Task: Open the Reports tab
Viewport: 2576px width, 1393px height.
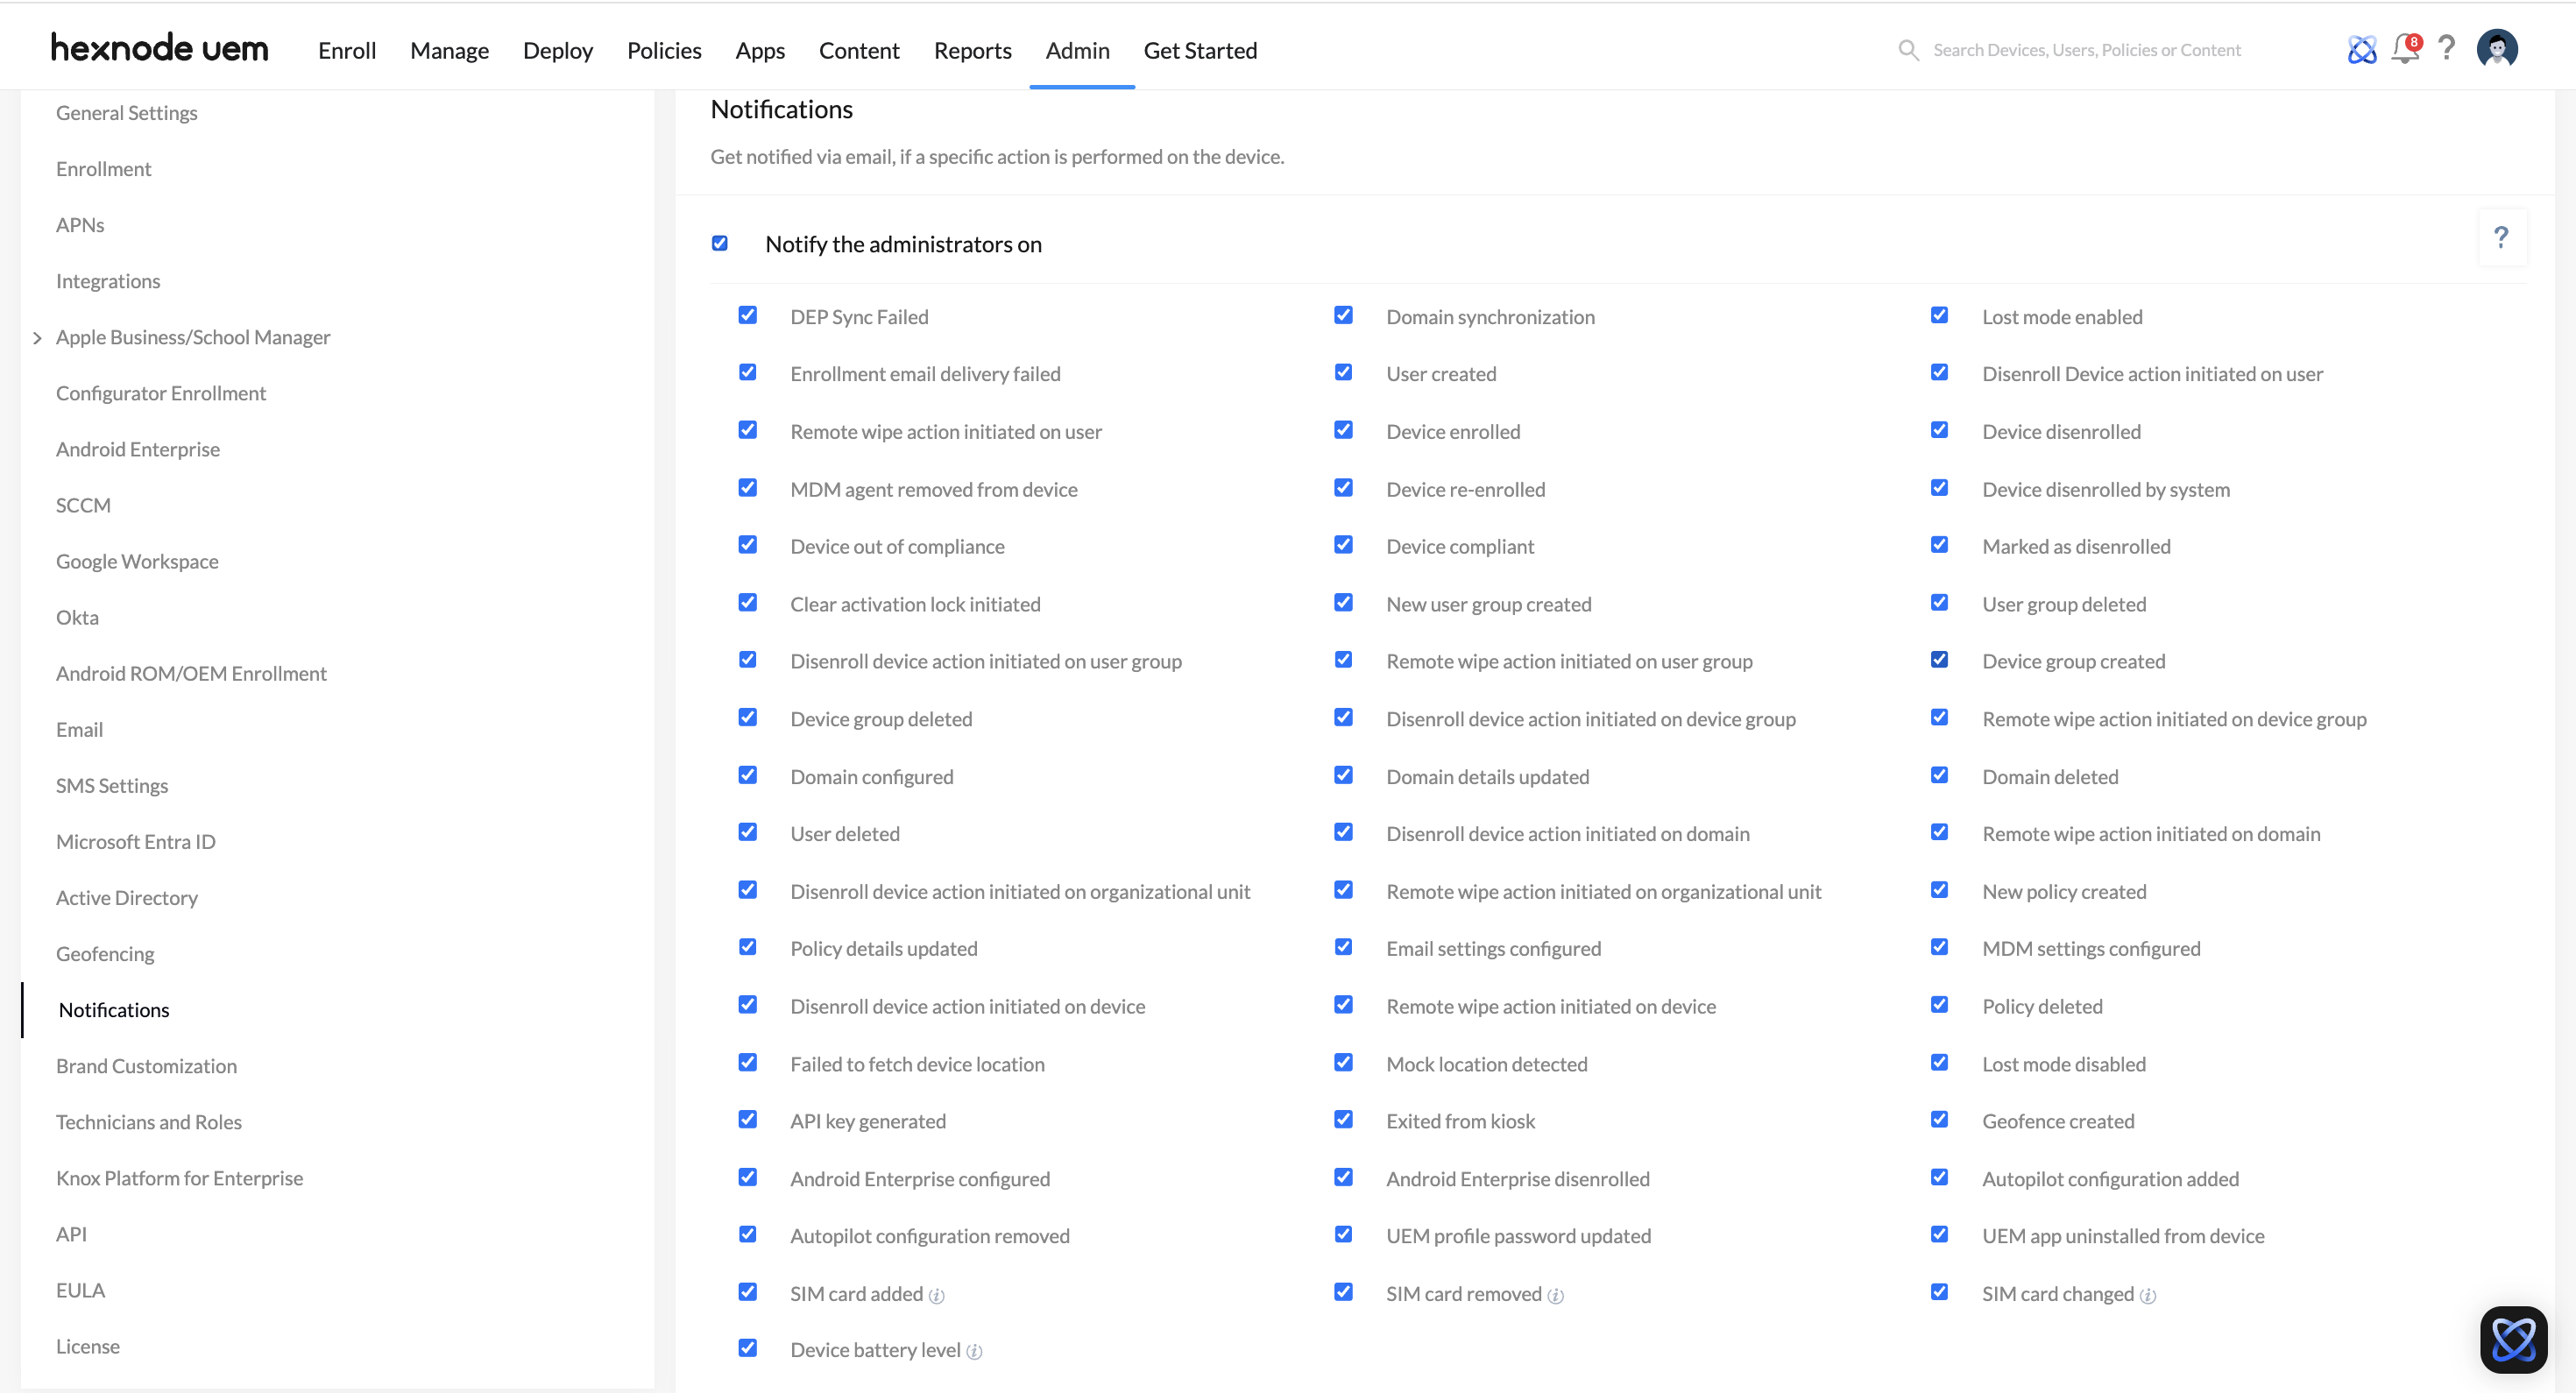Action: (x=972, y=50)
